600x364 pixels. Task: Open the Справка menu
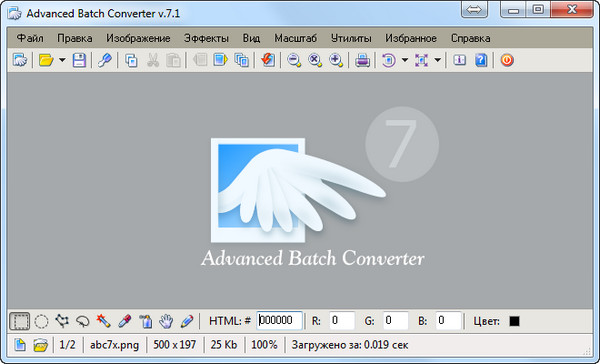470,38
